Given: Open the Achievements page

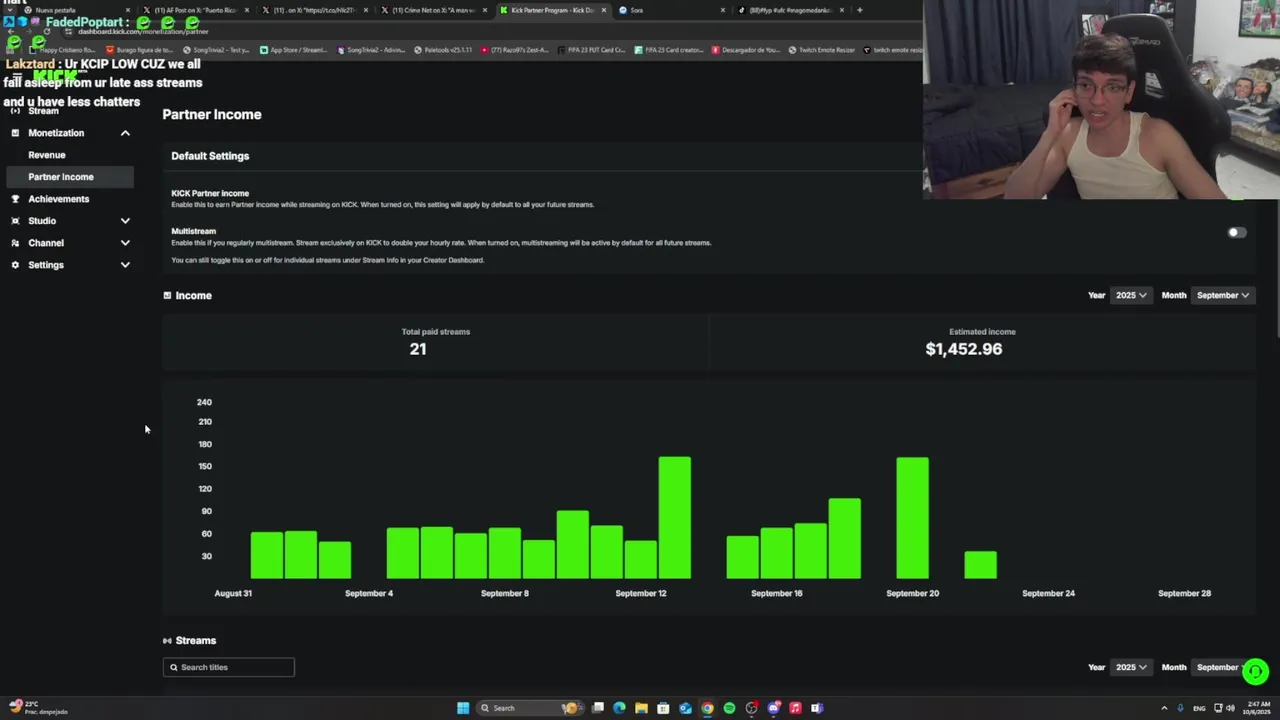Looking at the screenshot, I should pos(59,199).
